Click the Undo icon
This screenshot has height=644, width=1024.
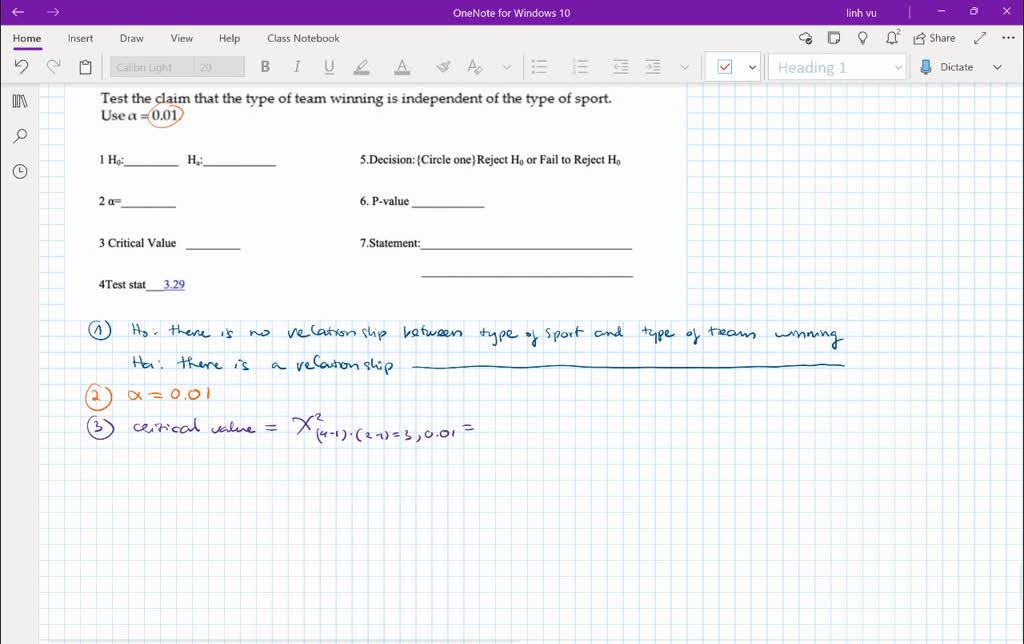point(20,66)
